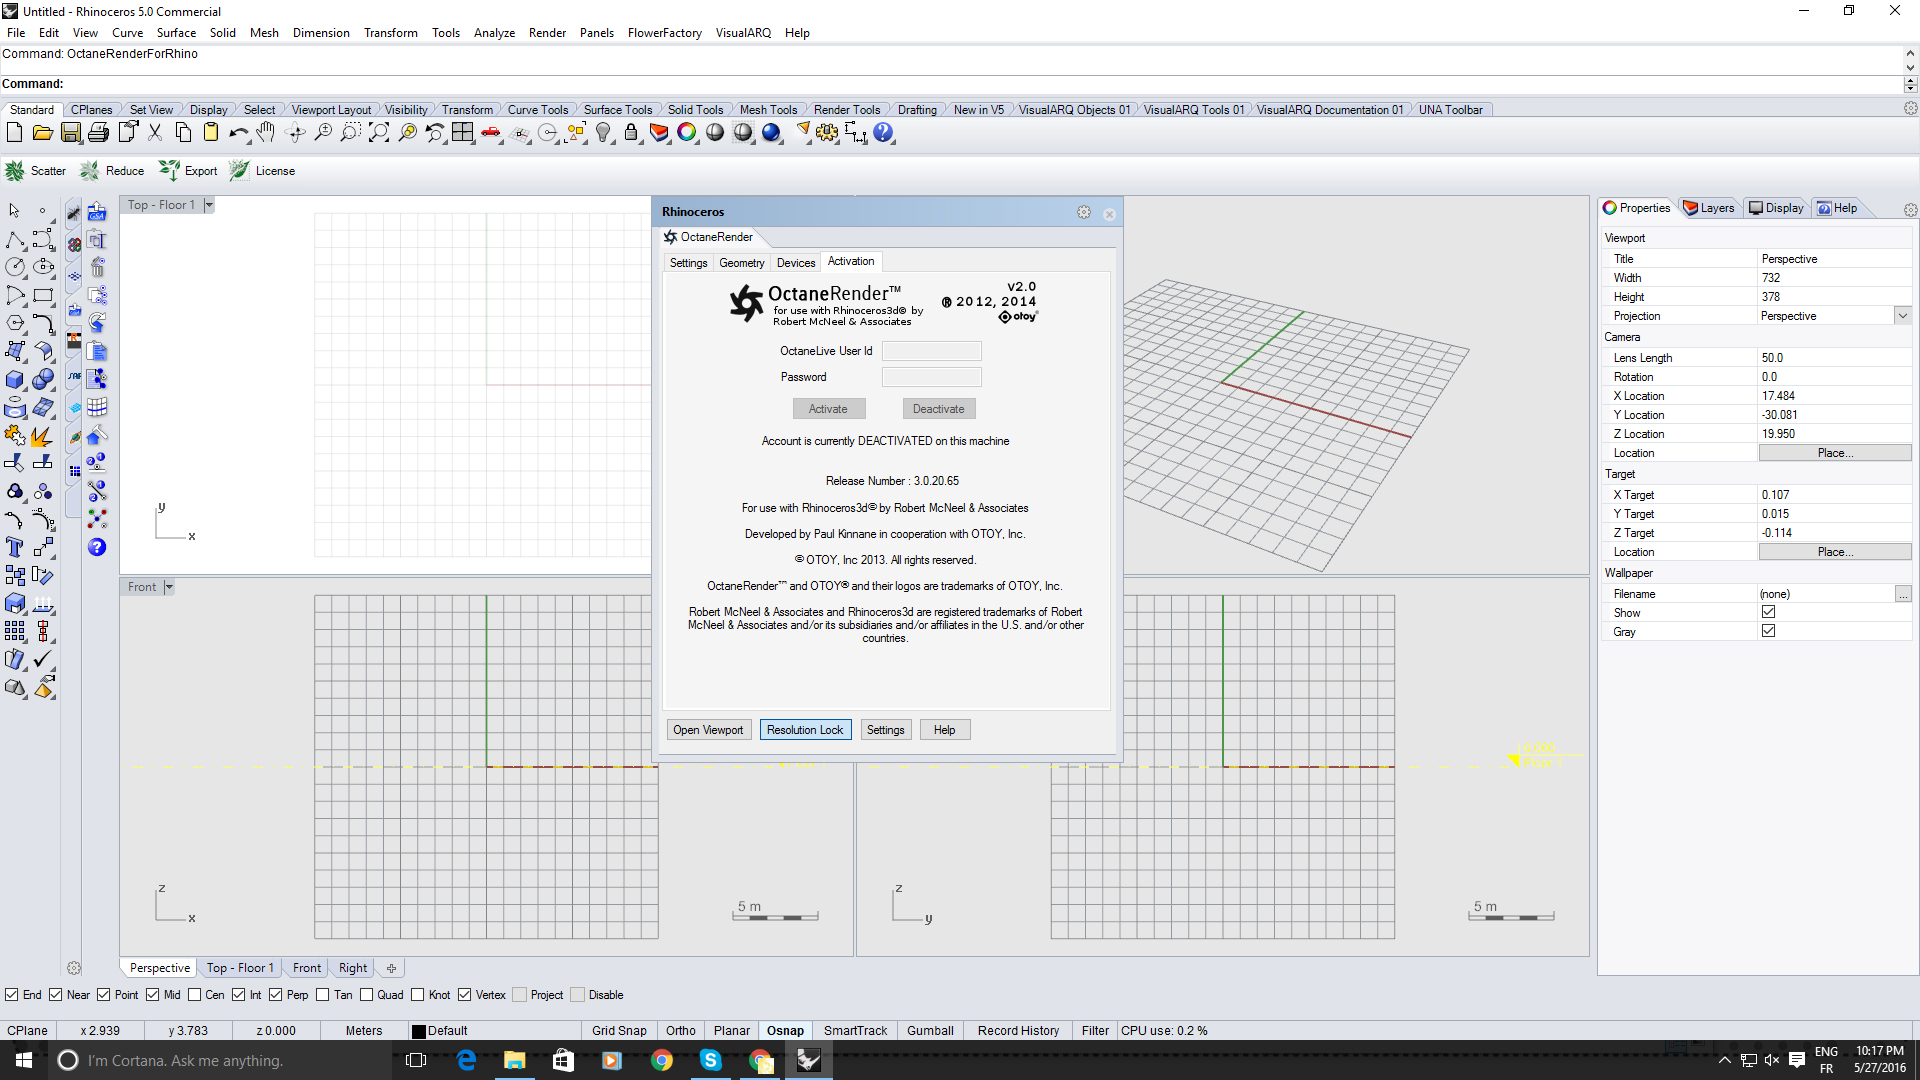Click the Zoom Extents icon

pos(379,133)
